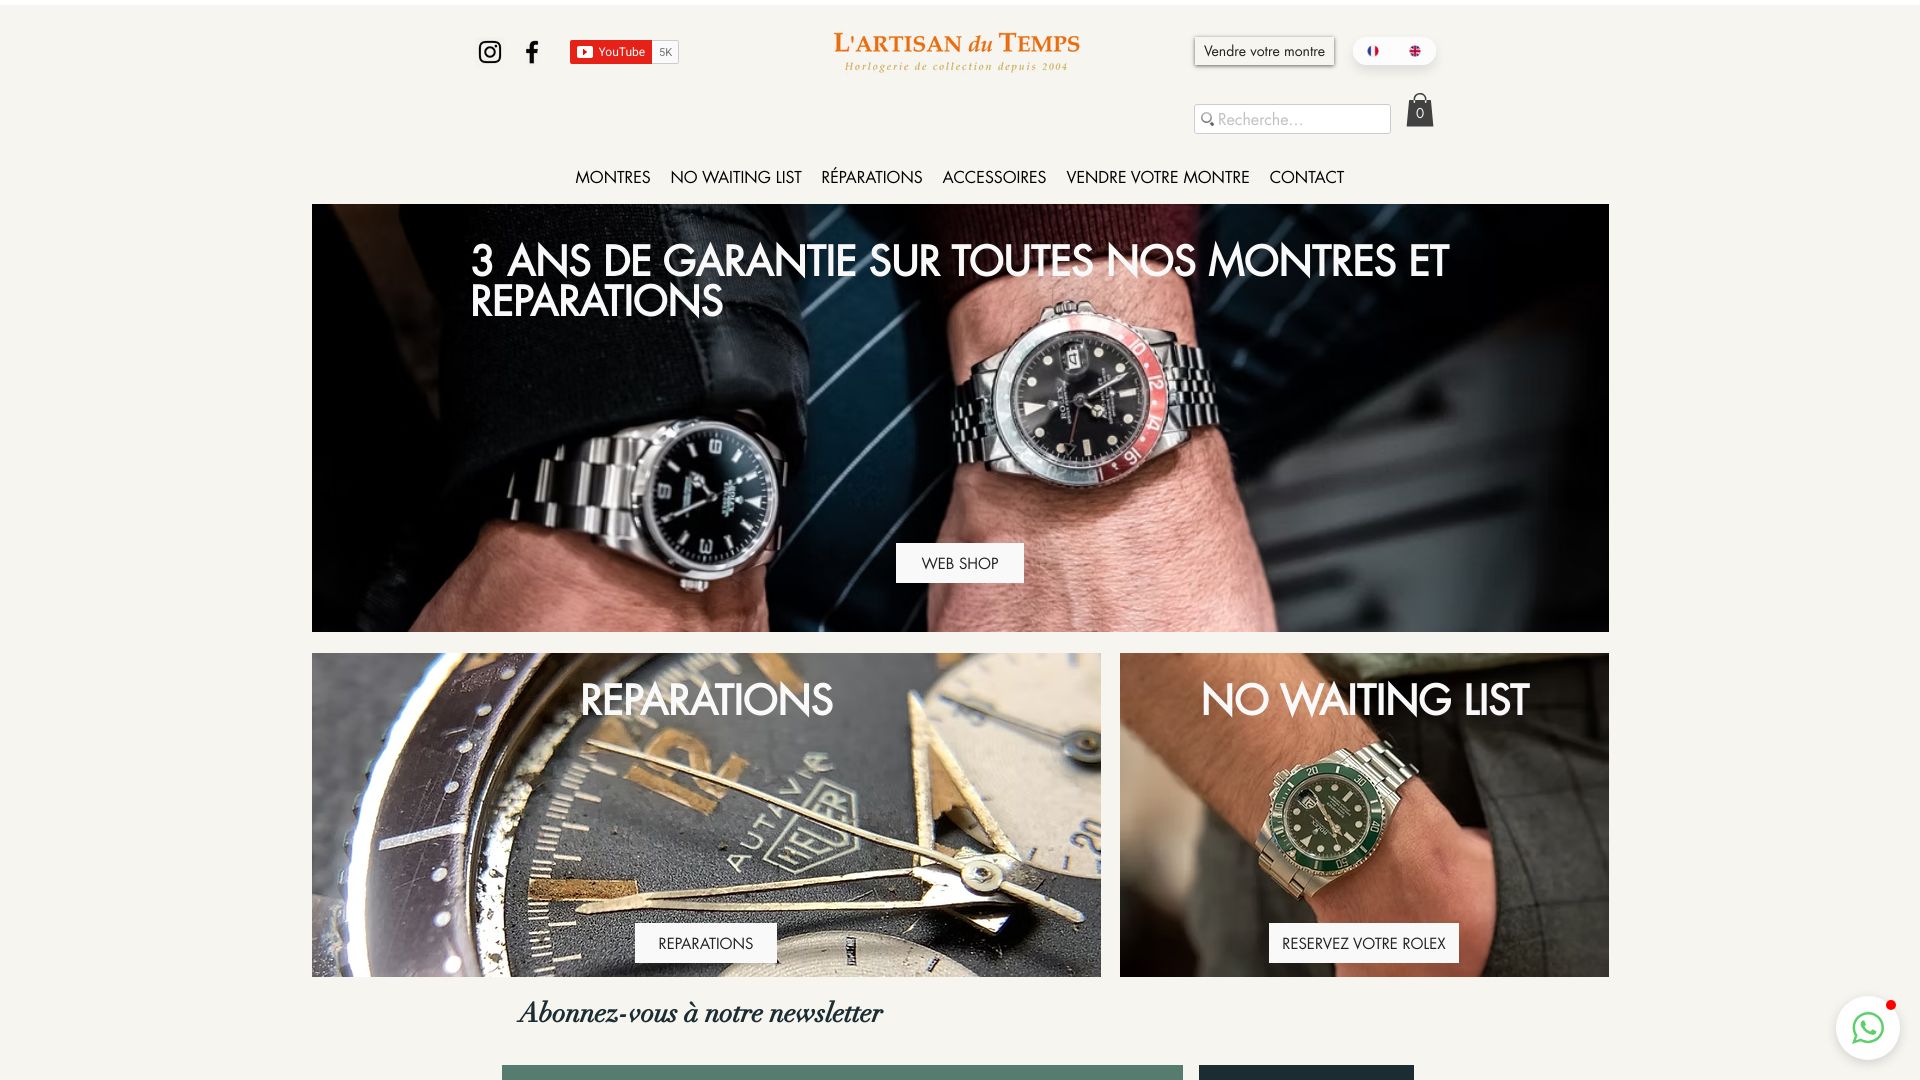
Task: Click the YouTube subscribe button
Action: 611,52
